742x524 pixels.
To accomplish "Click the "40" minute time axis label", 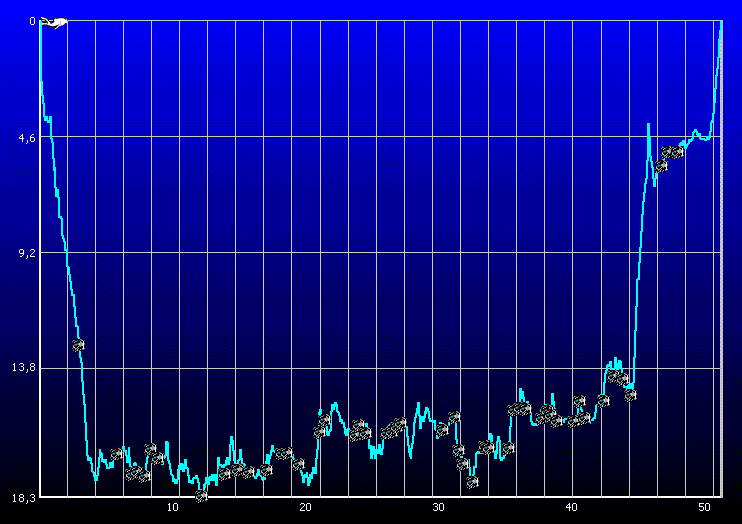I will pos(572,507).
